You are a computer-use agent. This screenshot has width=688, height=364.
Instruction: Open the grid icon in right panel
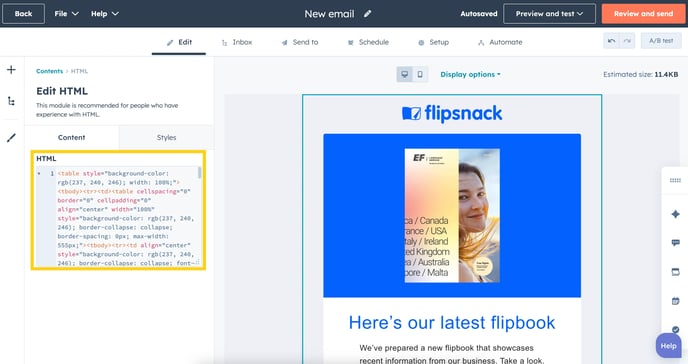[x=675, y=180]
